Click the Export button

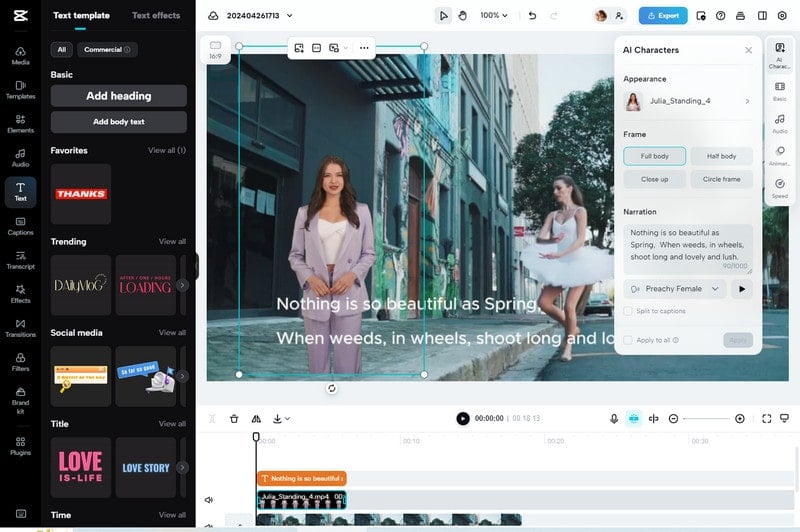[663, 16]
